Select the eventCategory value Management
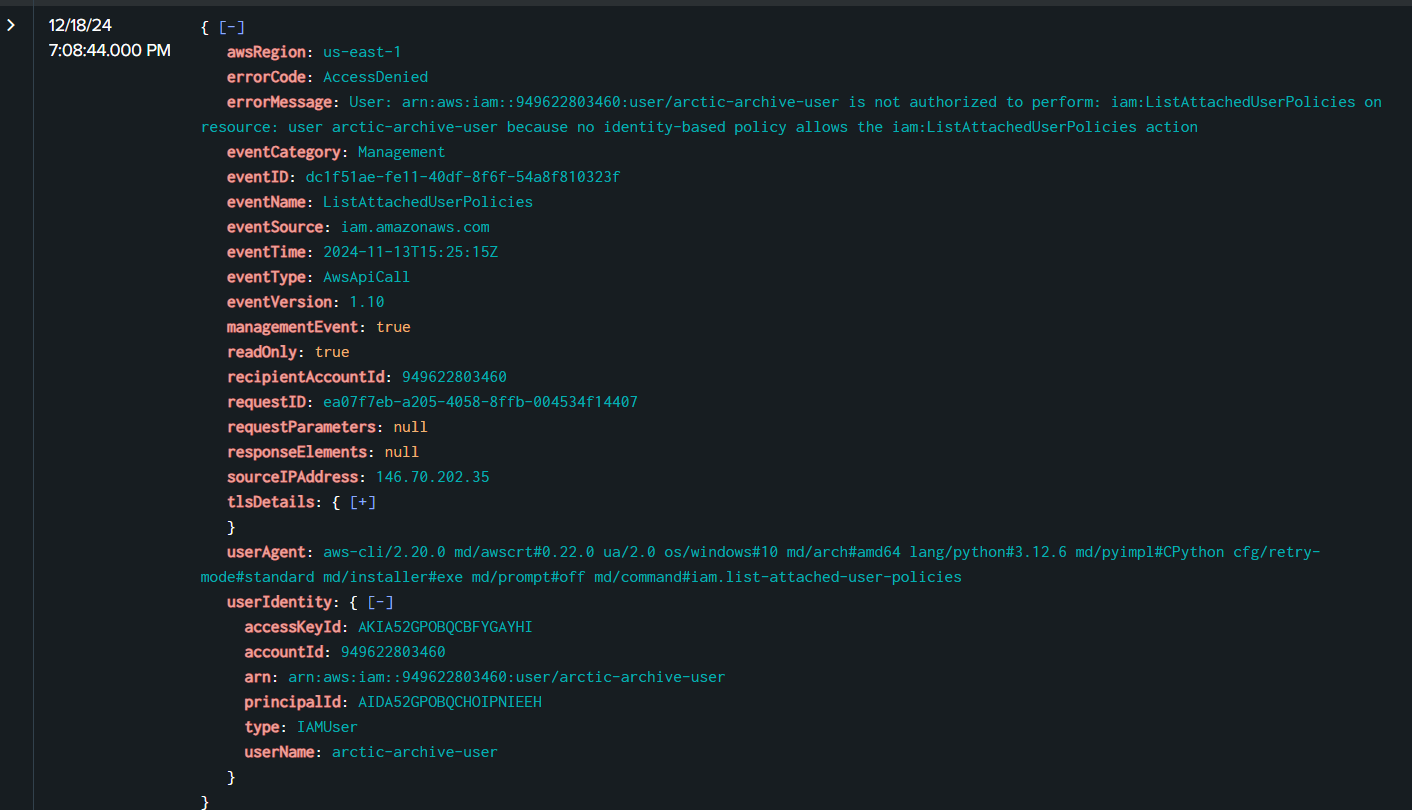The width and height of the screenshot is (1412, 810). coord(401,152)
